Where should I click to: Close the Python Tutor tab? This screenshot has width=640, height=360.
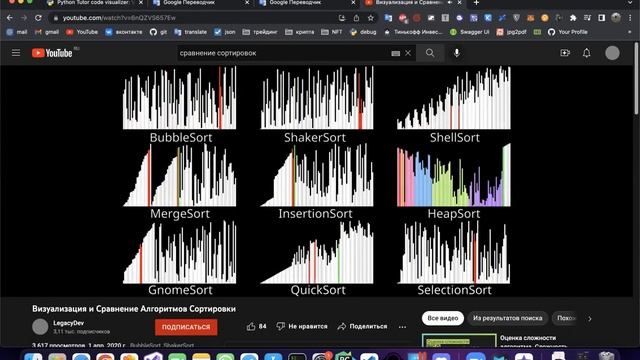click(x=141, y=2)
